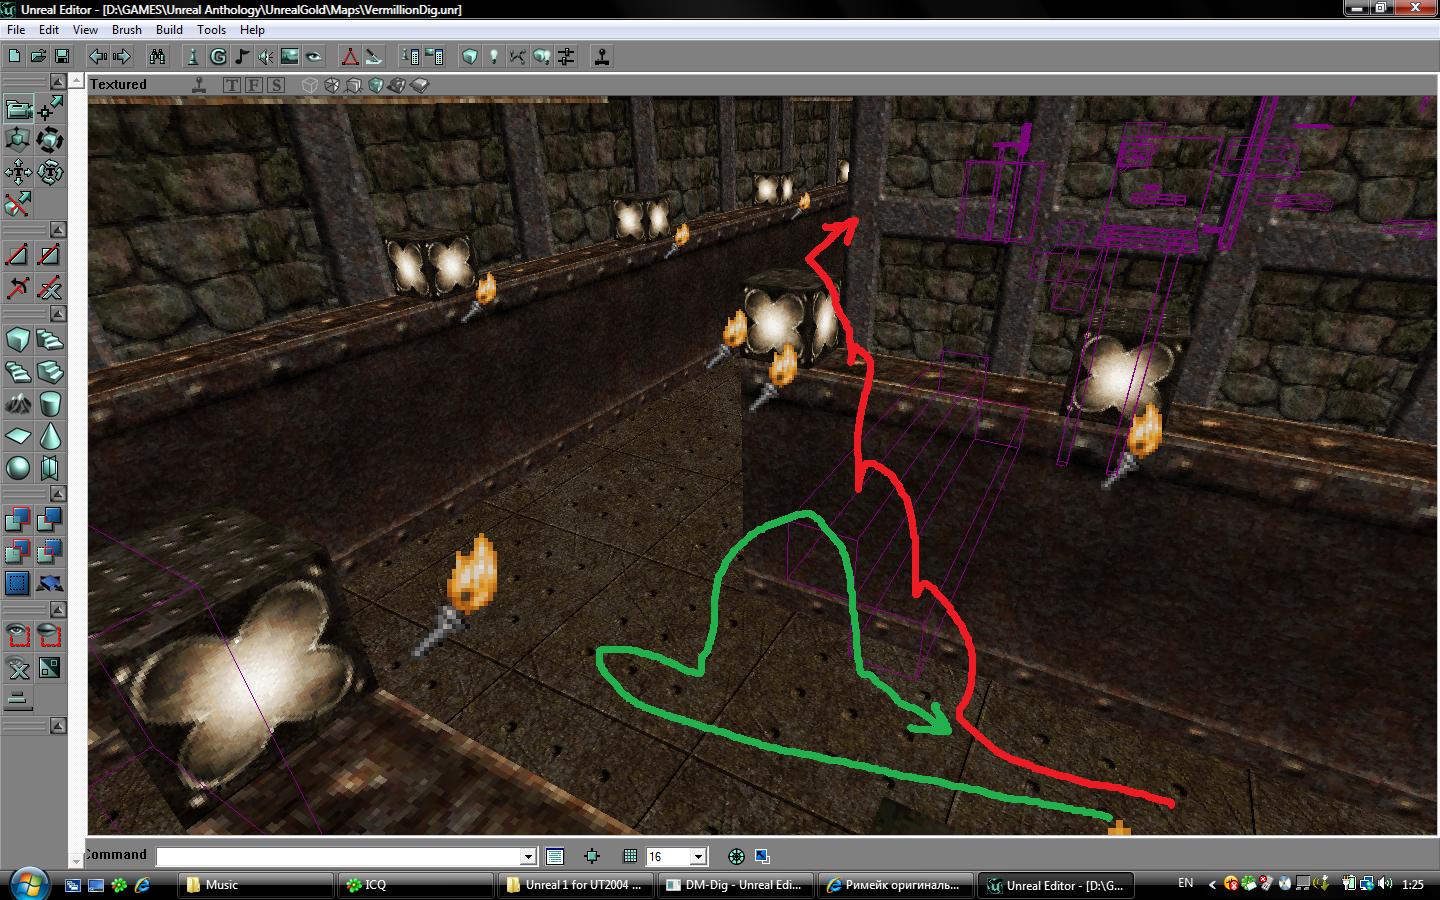Image resolution: width=1440 pixels, height=900 pixels.
Task: Click the Undo left-arrow icon
Action: point(97,57)
